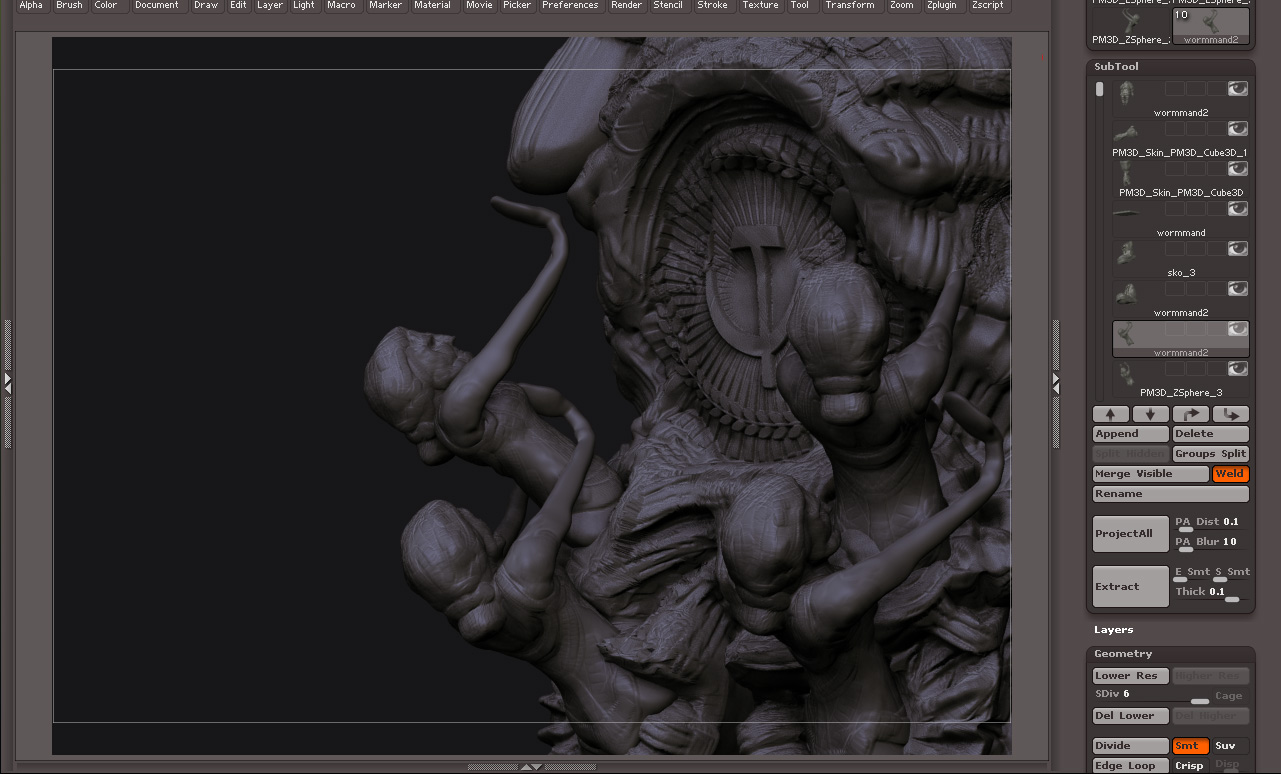Select the highlighted wormmand2 subtool row
Viewport: 1281px width, 774px height.
click(1181, 339)
